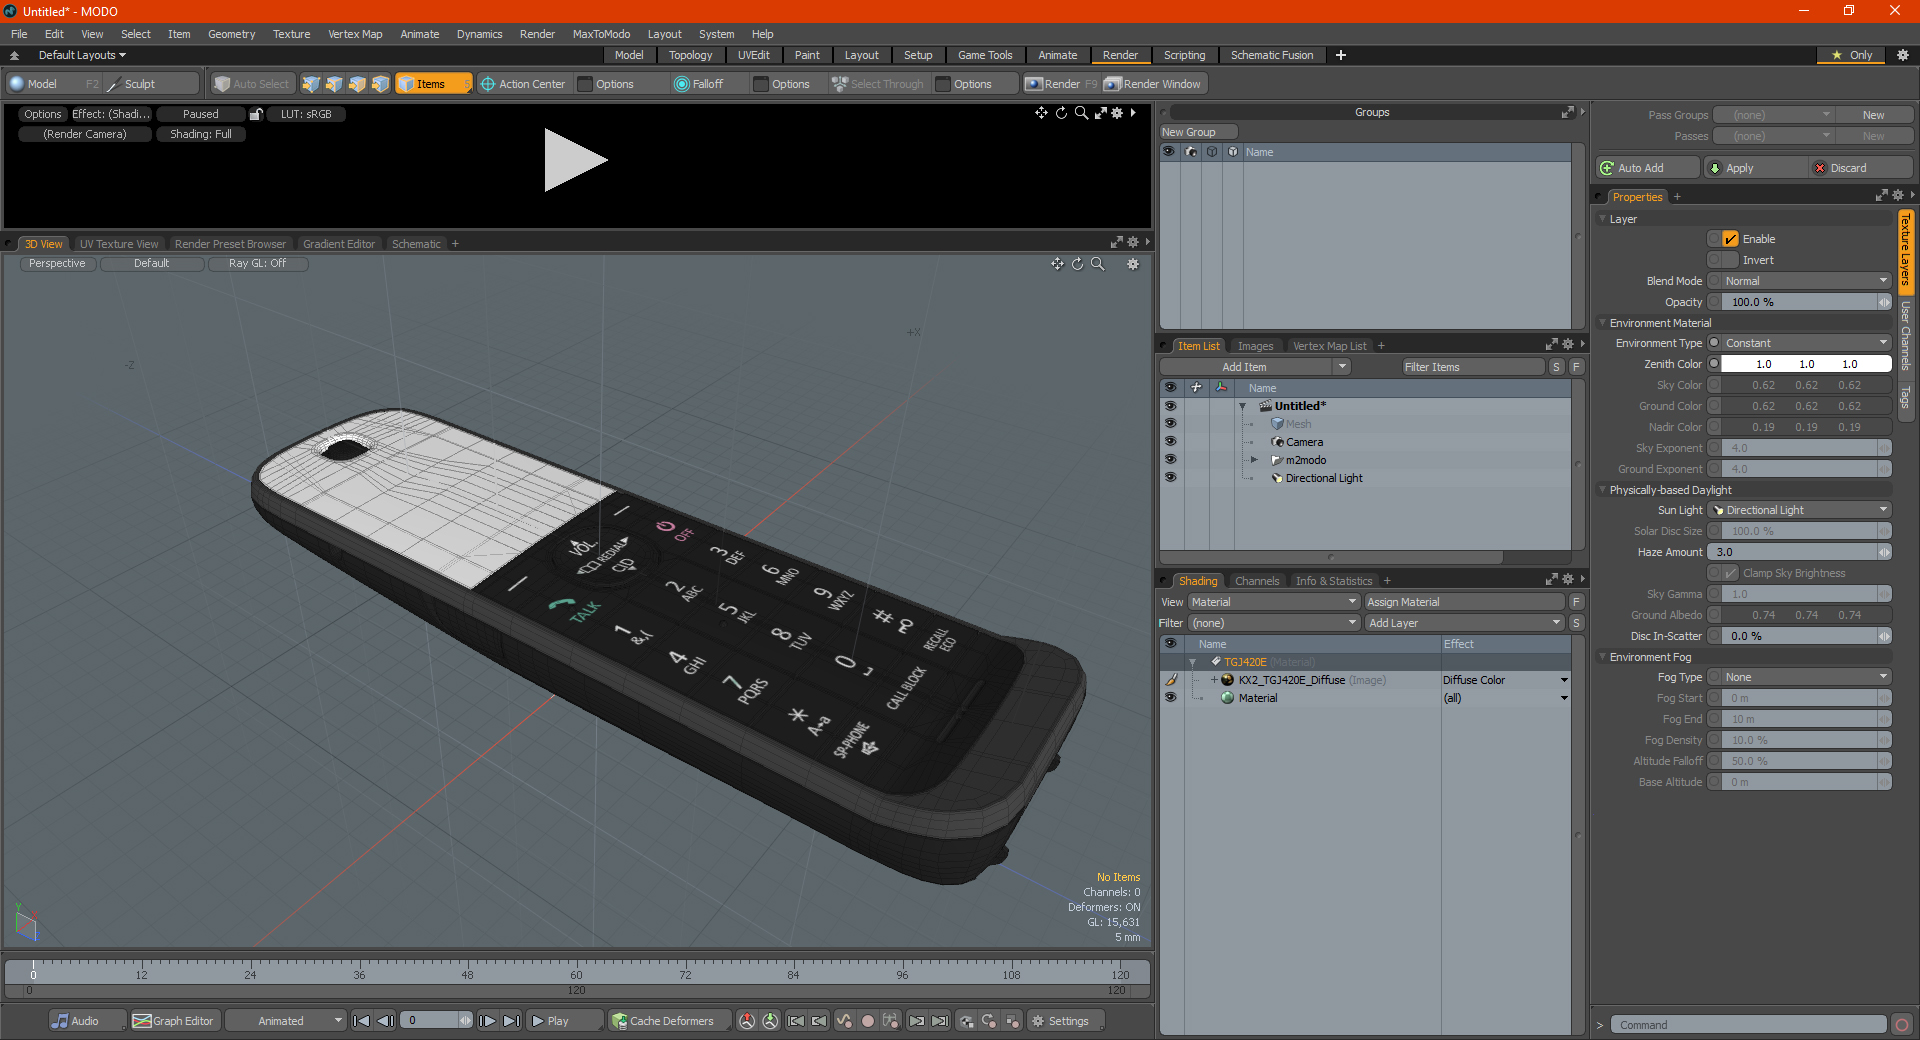Toggle visibility of Mesh item

[1170, 423]
